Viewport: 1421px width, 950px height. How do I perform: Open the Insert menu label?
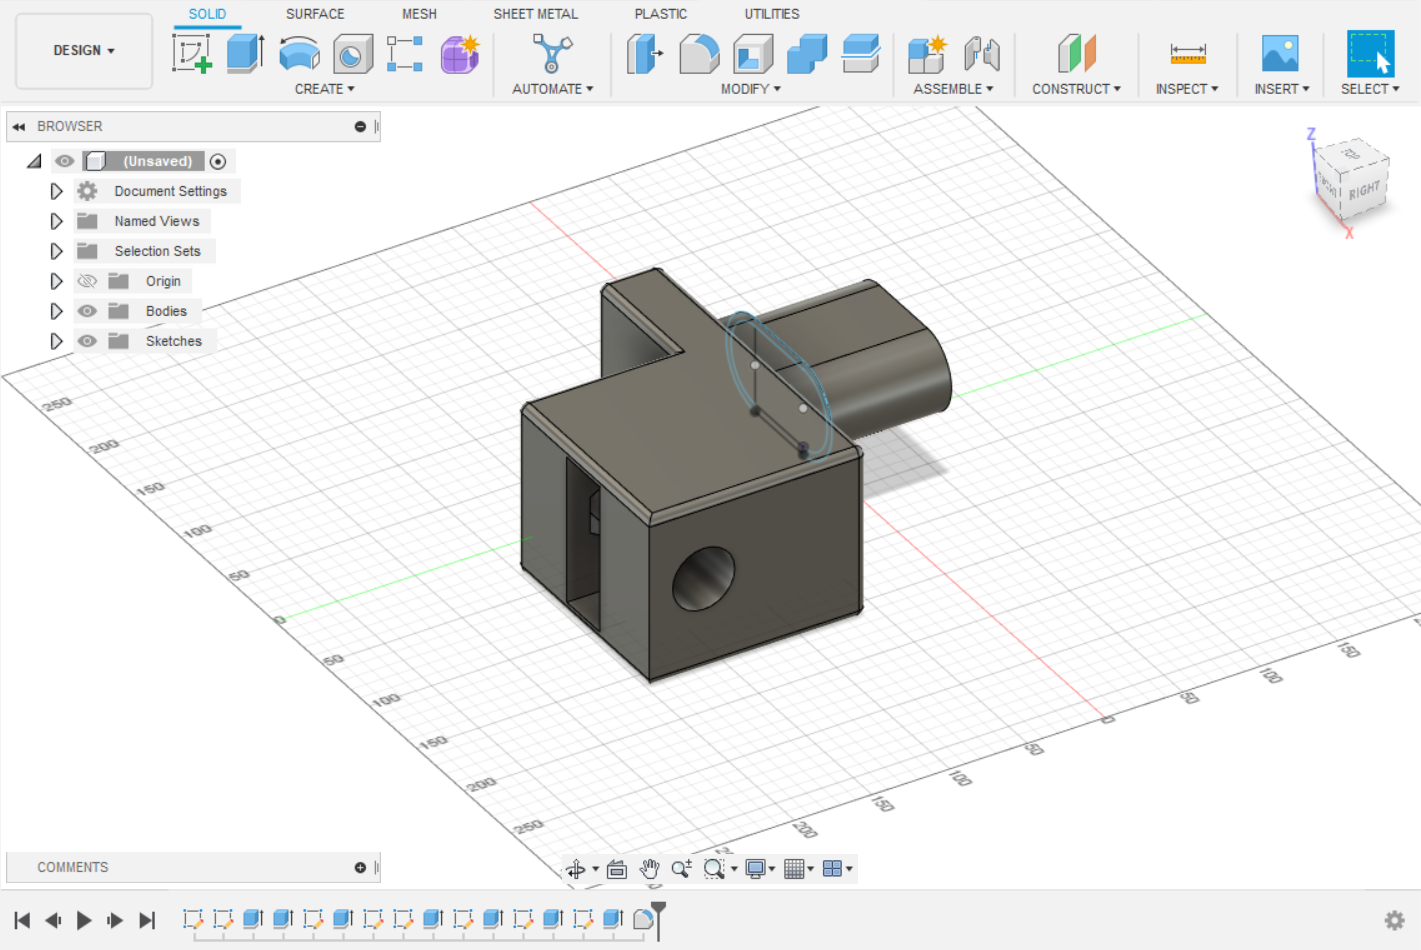click(x=1282, y=89)
